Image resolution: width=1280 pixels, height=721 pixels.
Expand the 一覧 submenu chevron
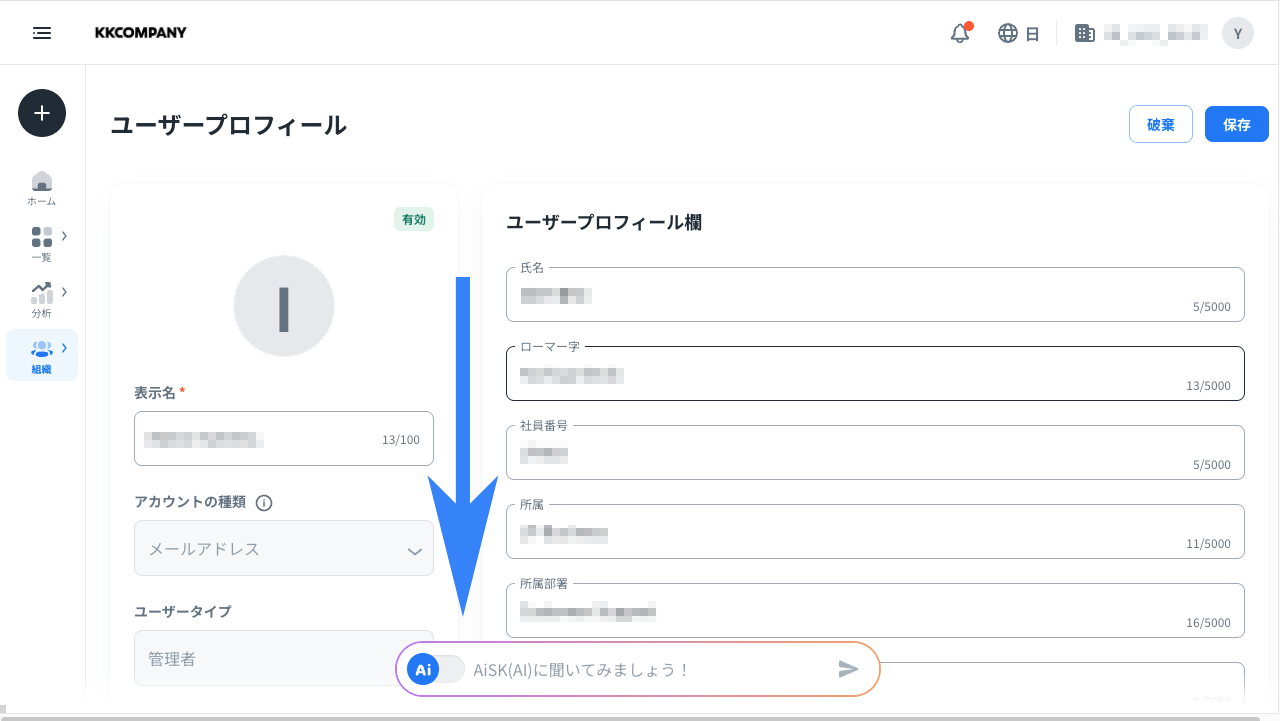click(x=65, y=236)
